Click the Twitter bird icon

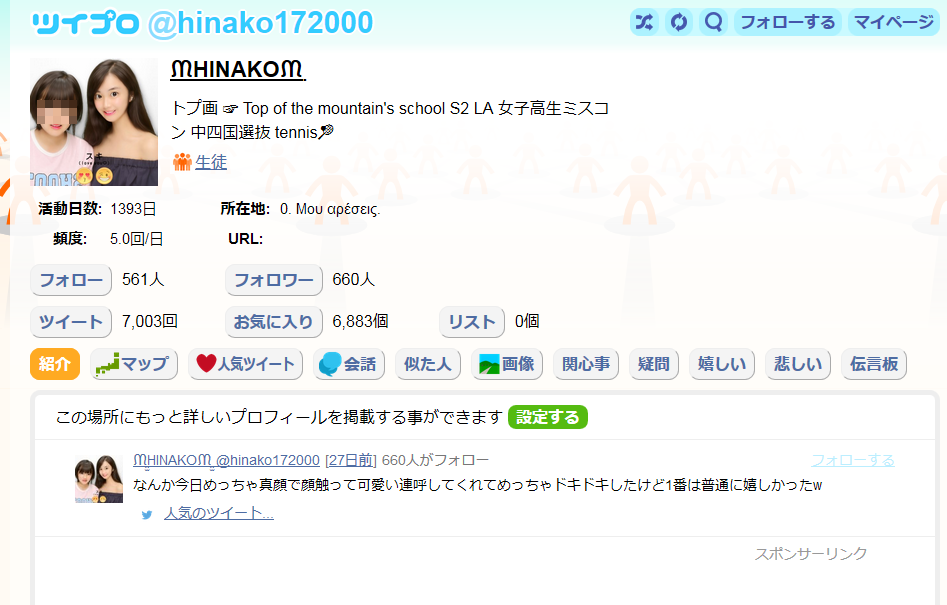(147, 514)
